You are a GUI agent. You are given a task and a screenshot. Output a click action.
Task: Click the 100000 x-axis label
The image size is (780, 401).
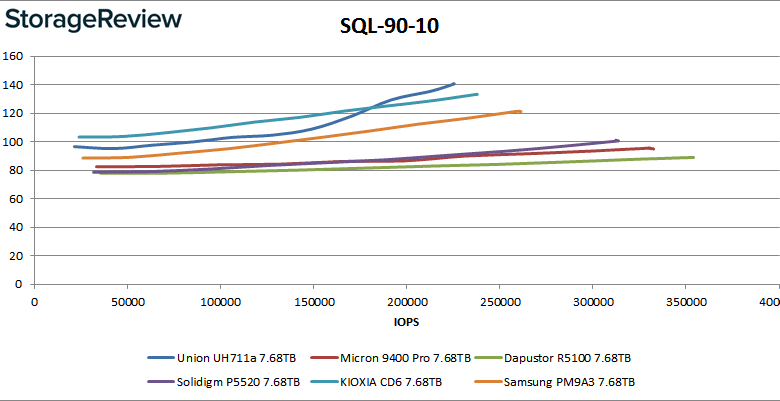click(220, 302)
